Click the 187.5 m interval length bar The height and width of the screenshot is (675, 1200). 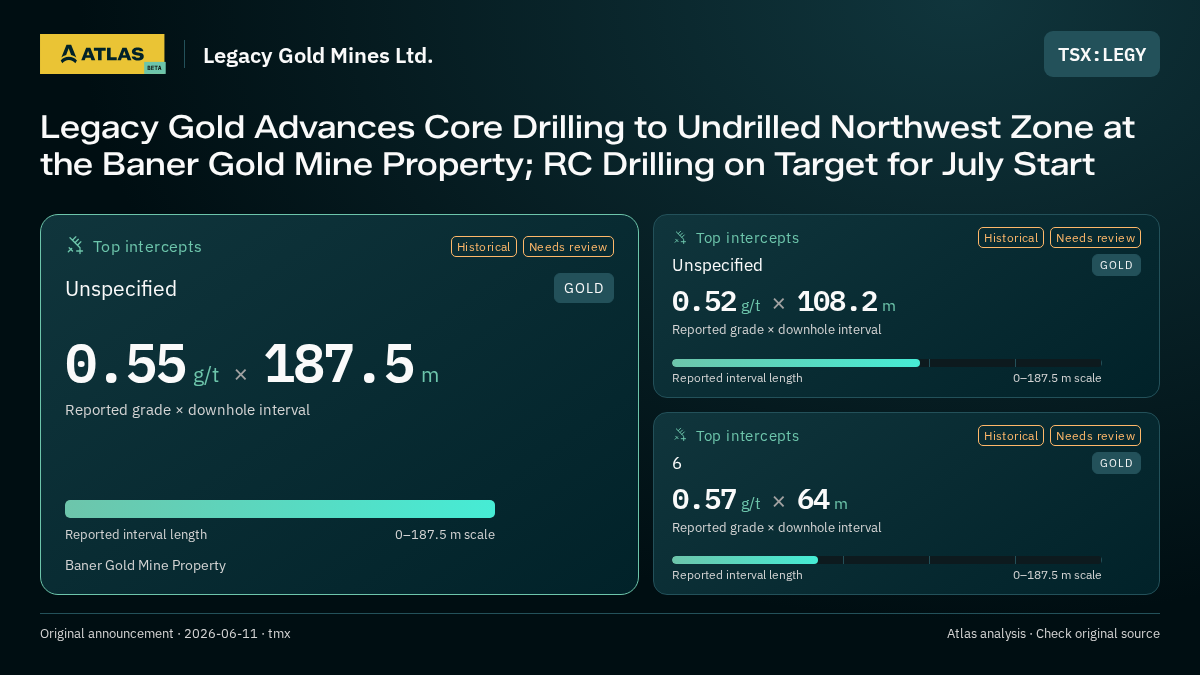pos(280,509)
